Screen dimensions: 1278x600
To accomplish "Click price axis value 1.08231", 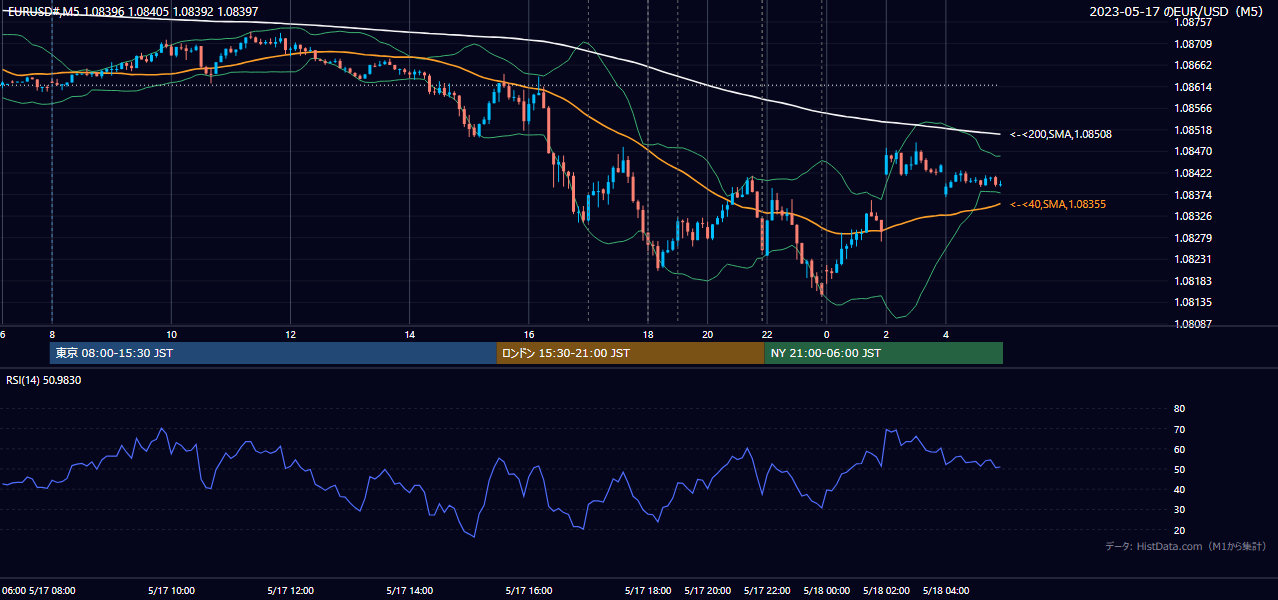I will [1193, 259].
